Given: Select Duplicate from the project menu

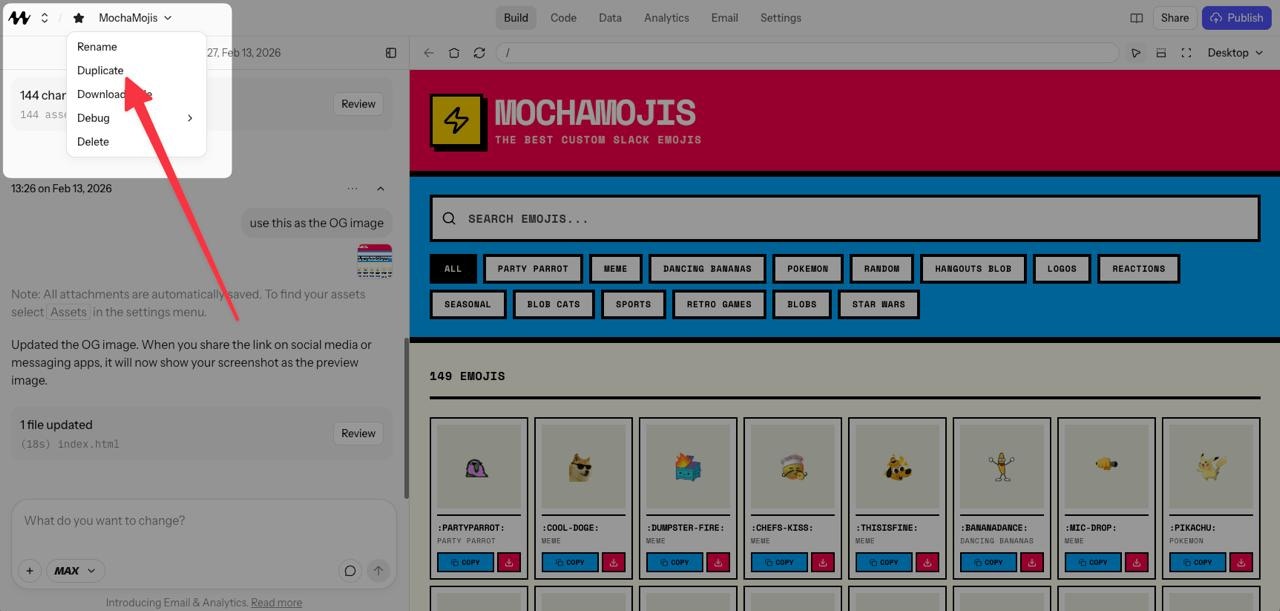Looking at the screenshot, I should [x=100, y=70].
